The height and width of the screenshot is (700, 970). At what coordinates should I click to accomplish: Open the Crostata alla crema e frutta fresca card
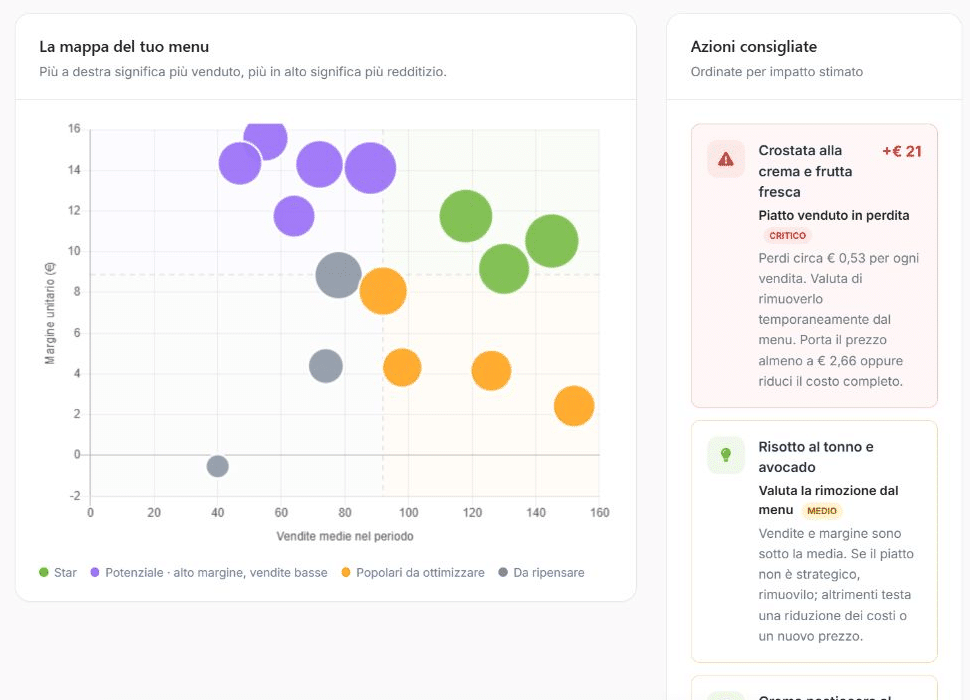click(x=814, y=266)
